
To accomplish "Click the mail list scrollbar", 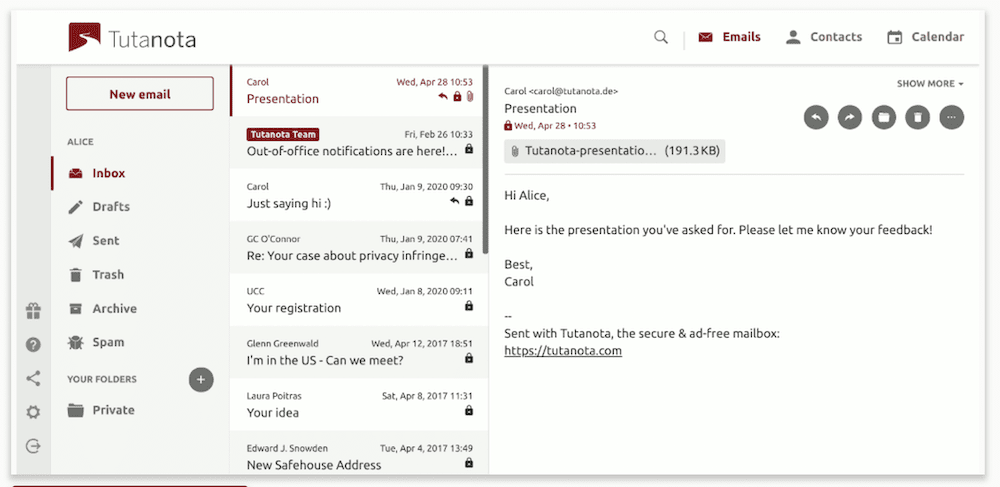I will point(486,159).
